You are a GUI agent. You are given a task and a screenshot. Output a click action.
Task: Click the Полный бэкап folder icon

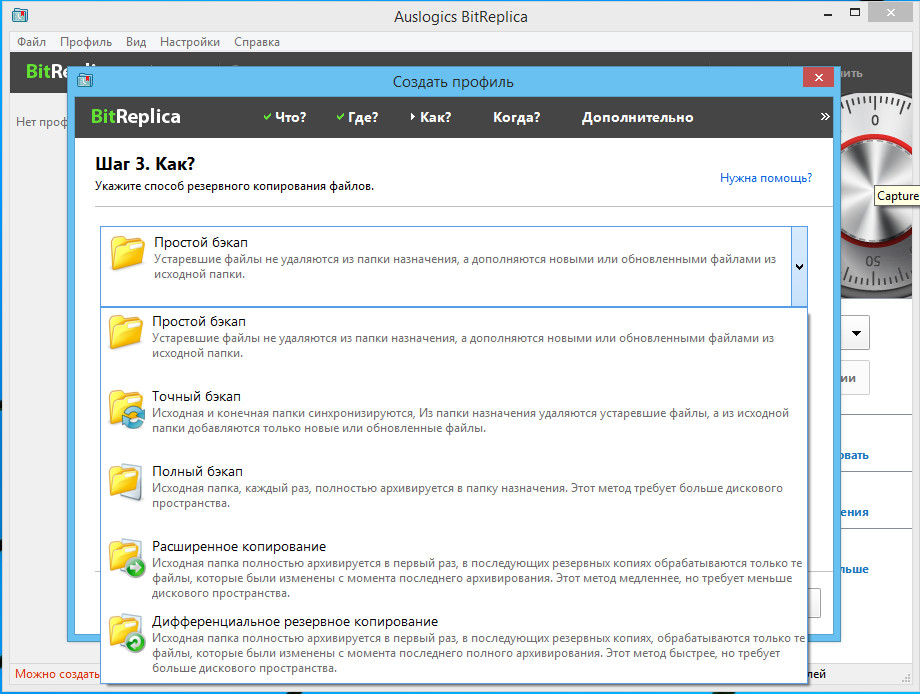tap(126, 482)
